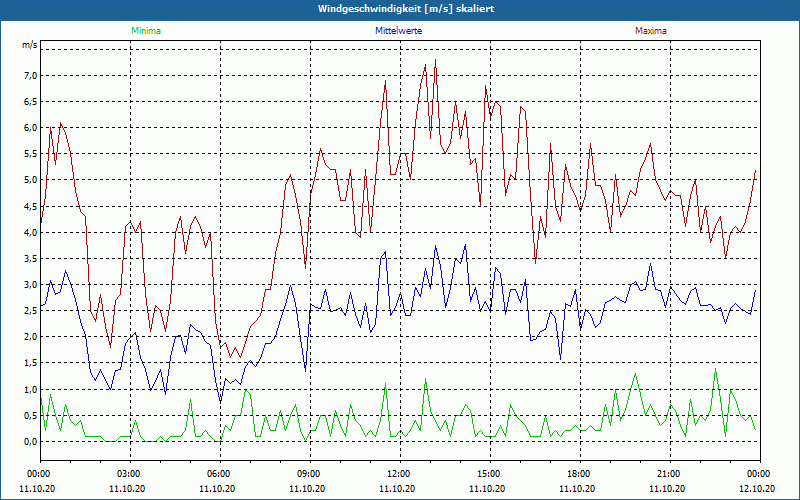Click the 7,0 y-axis label
The image size is (800, 500).
pyautogui.click(x=30, y=76)
